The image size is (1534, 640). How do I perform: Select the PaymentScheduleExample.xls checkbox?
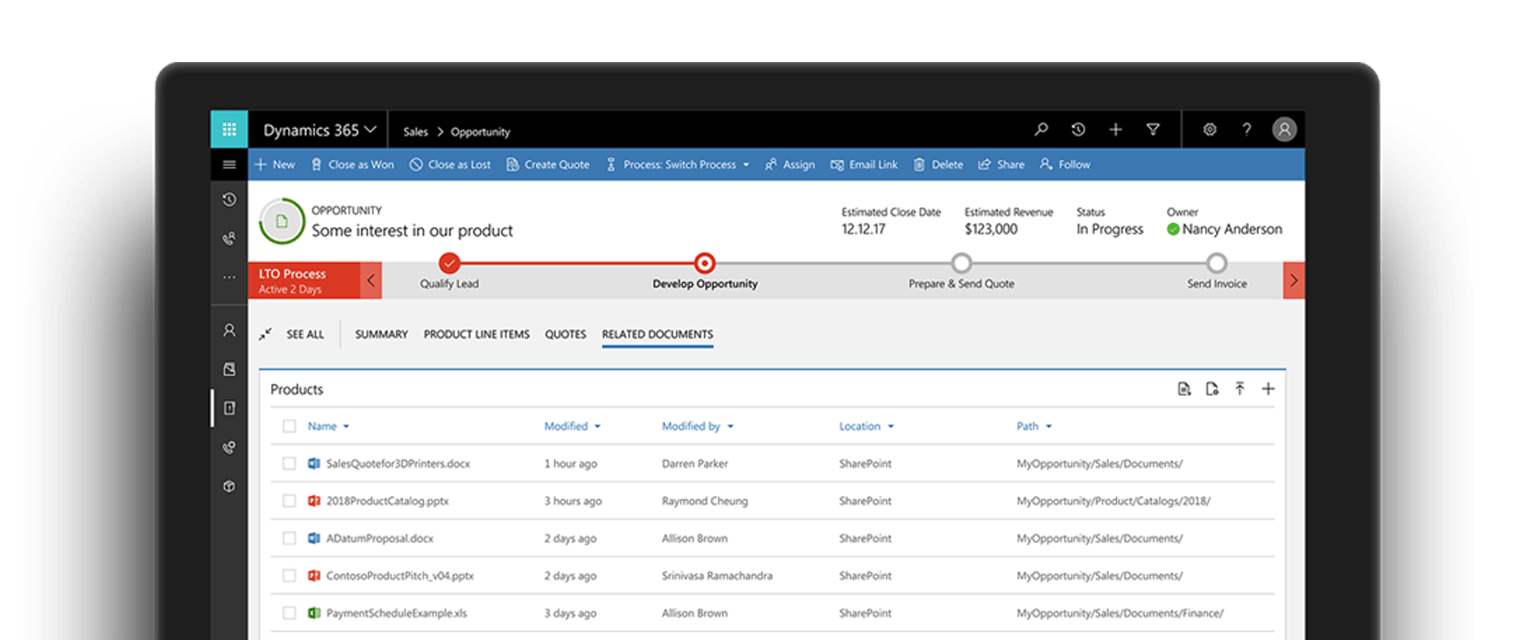pyautogui.click(x=289, y=613)
